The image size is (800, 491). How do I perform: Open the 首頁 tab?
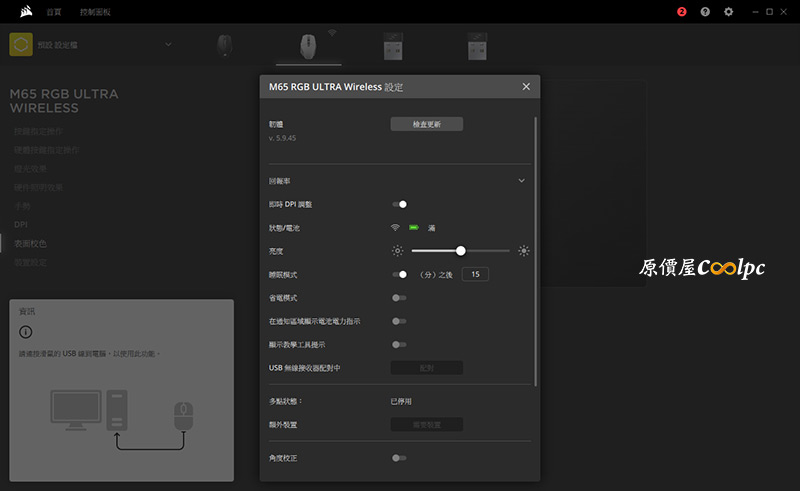pyautogui.click(x=54, y=12)
